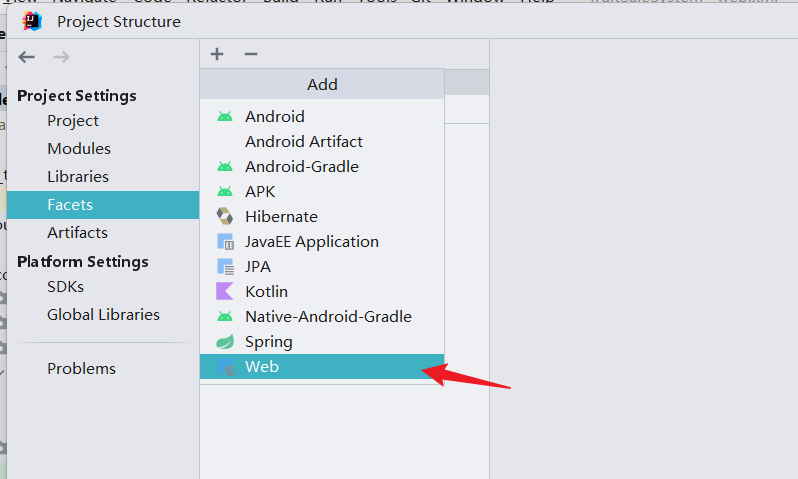Click the back navigation arrow

27,57
